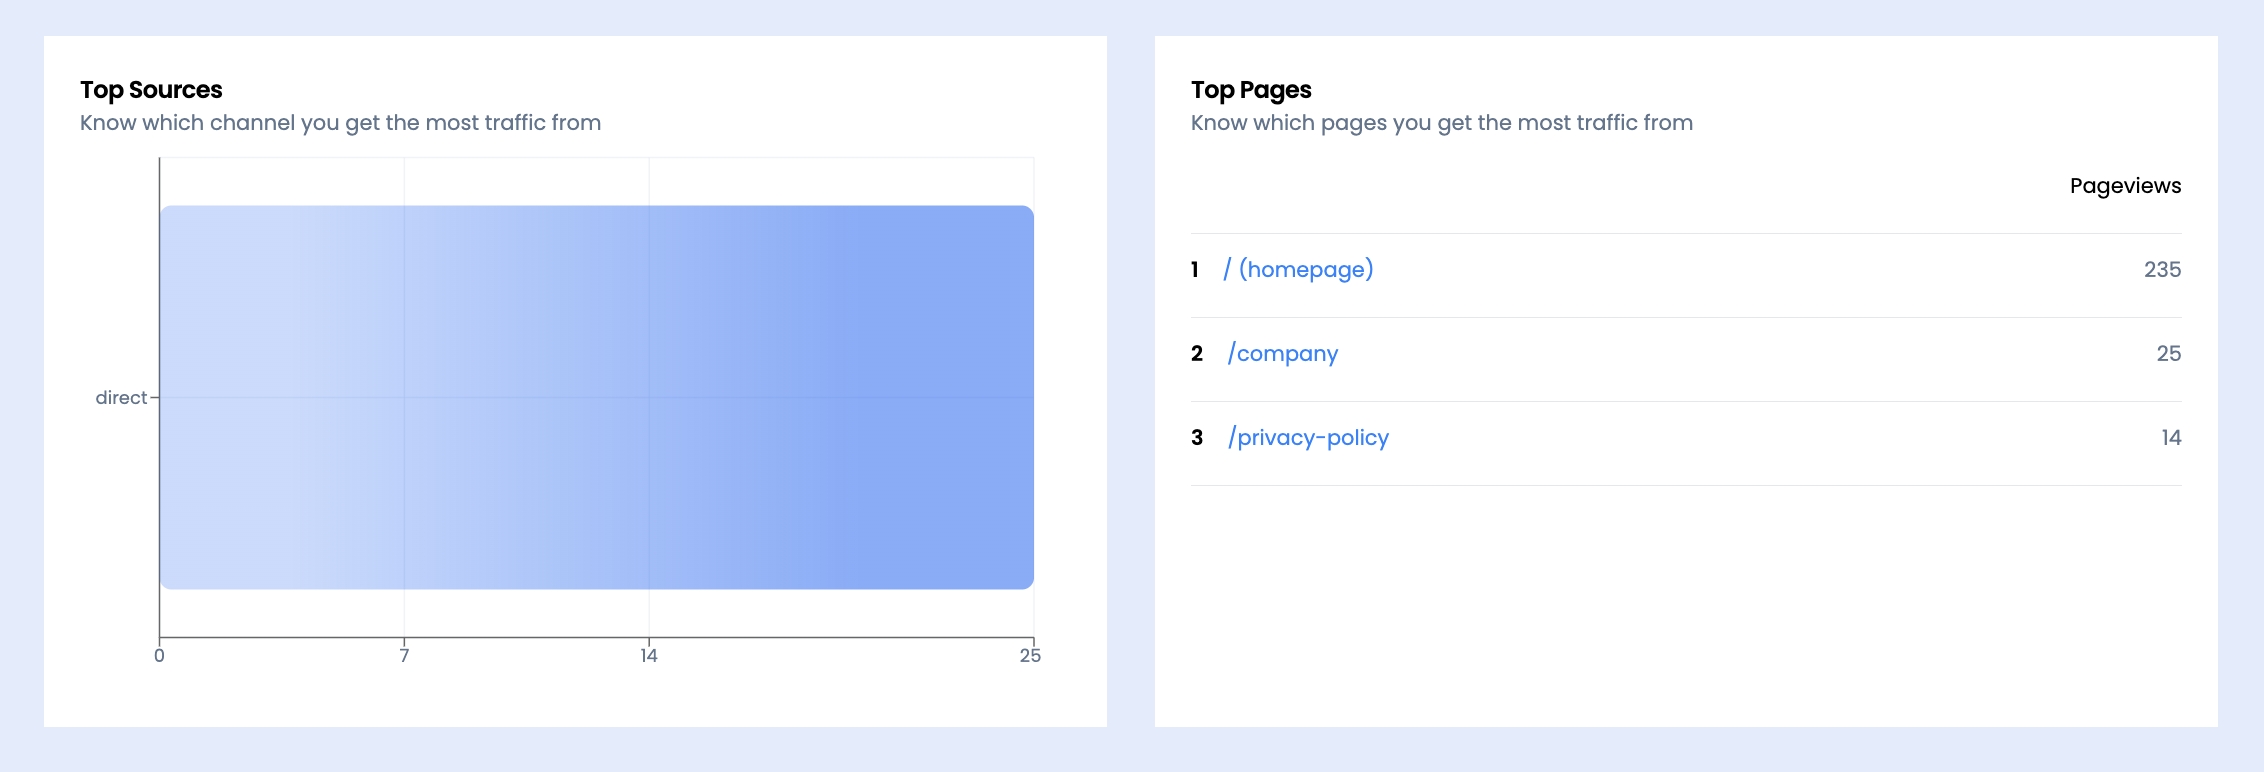
Task: Select the 14 pageviews count for /privacy-policy
Action: pyautogui.click(x=2171, y=437)
